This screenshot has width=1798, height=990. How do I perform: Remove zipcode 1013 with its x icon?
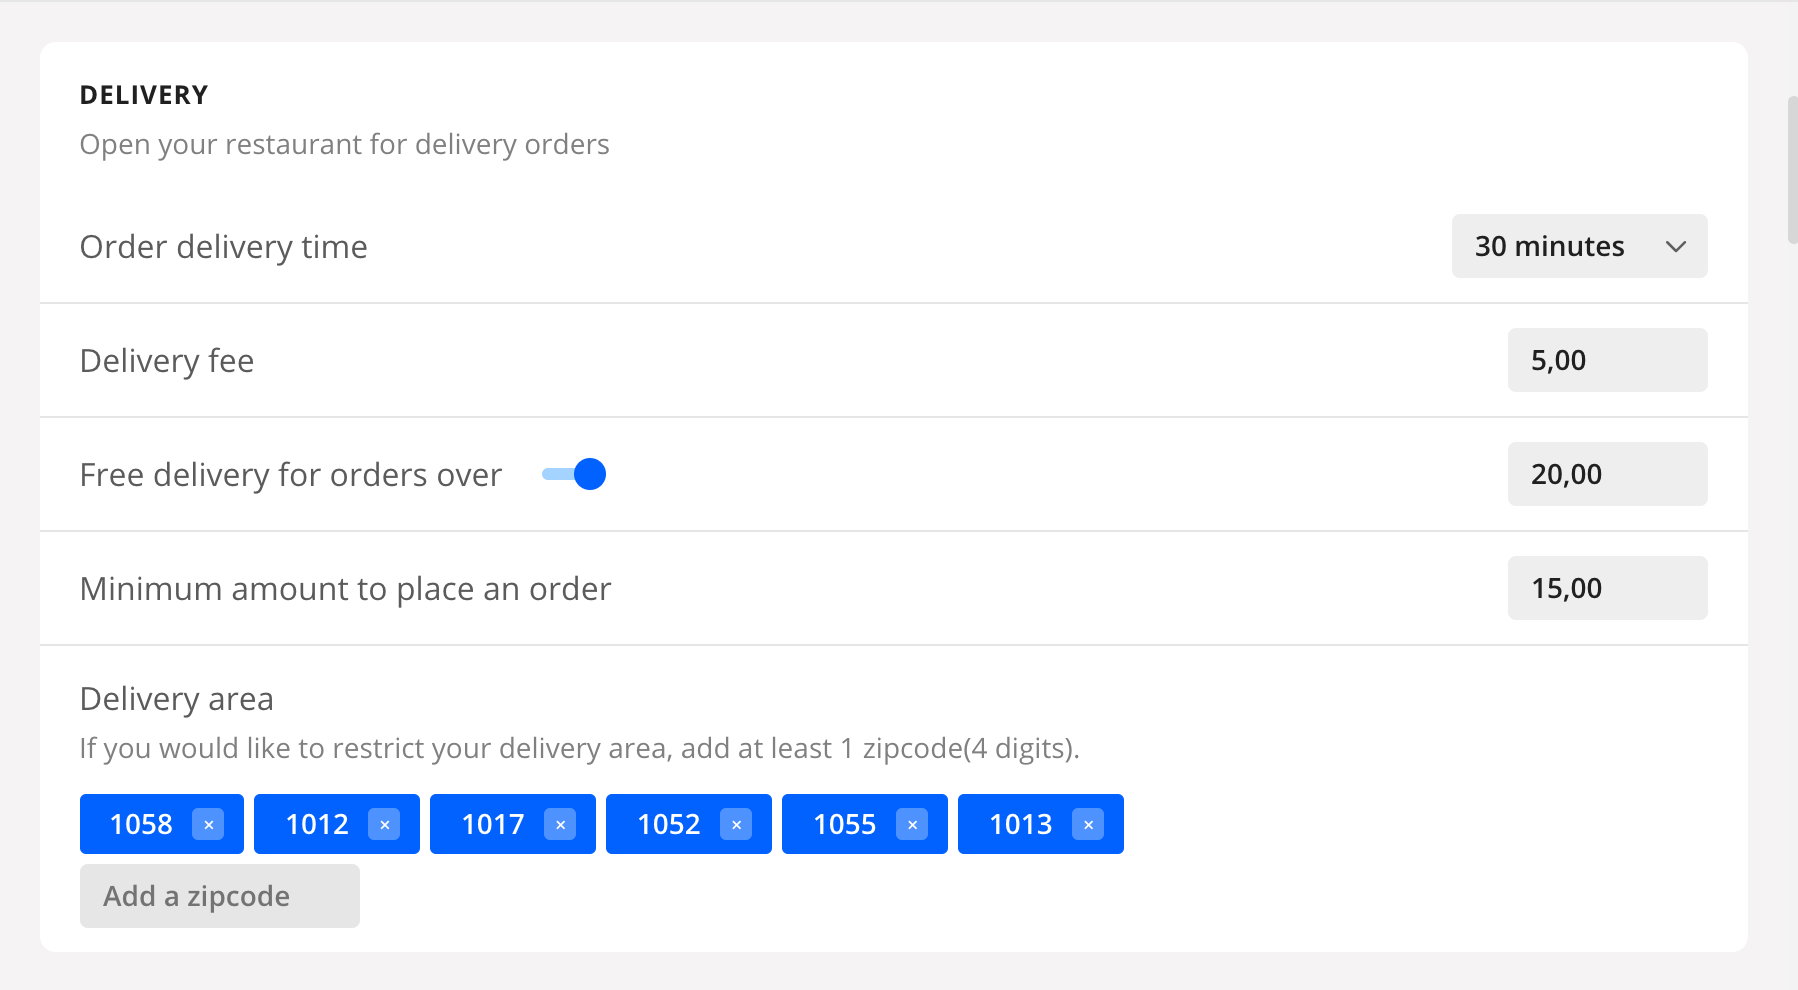[x=1088, y=825]
